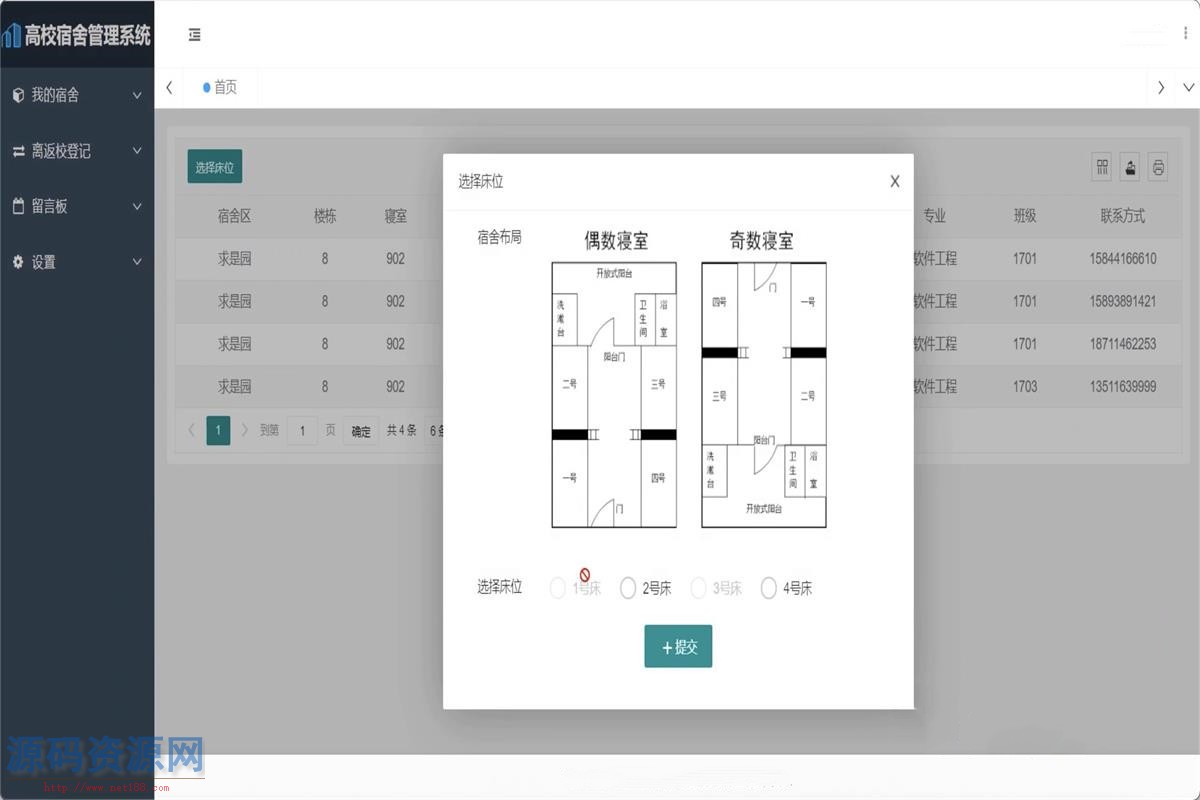This screenshot has width=1200, height=800.
Task: Expand the 我的宿舍 sidebar menu
Action: pyautogui.click(x=77, y=95)
